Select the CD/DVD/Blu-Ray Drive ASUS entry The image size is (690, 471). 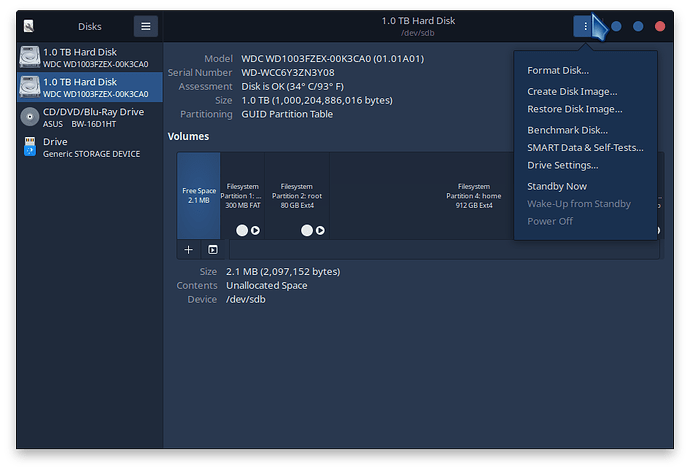tap(90, 117)
